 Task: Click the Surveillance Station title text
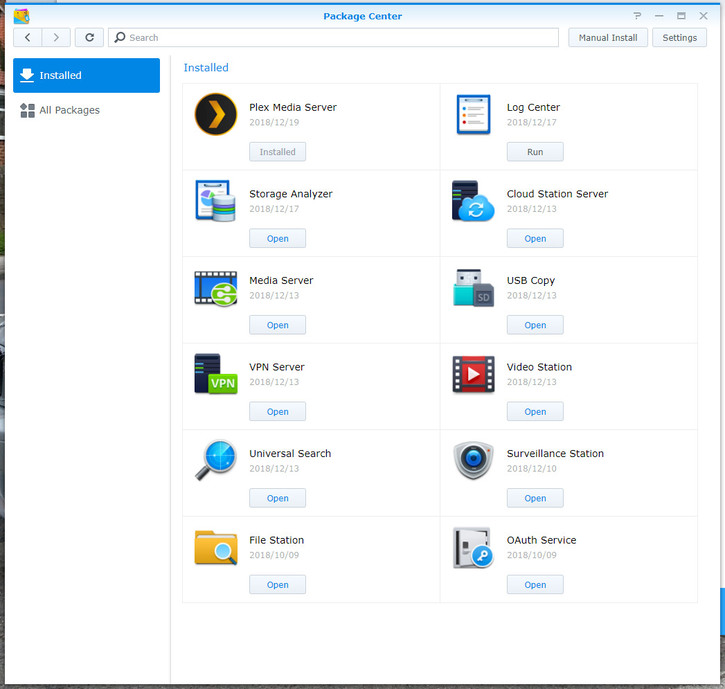click(x=555, y=453)
